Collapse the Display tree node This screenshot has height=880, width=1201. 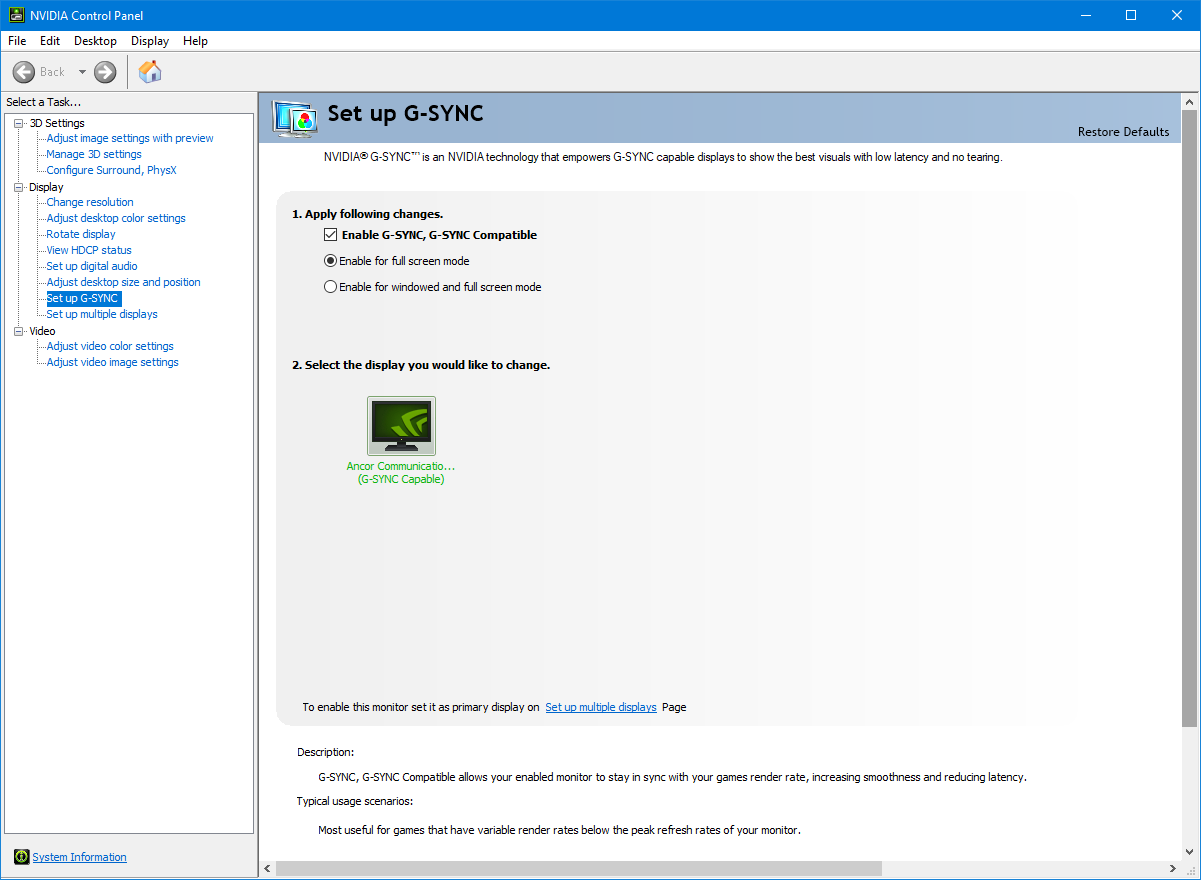18,187
